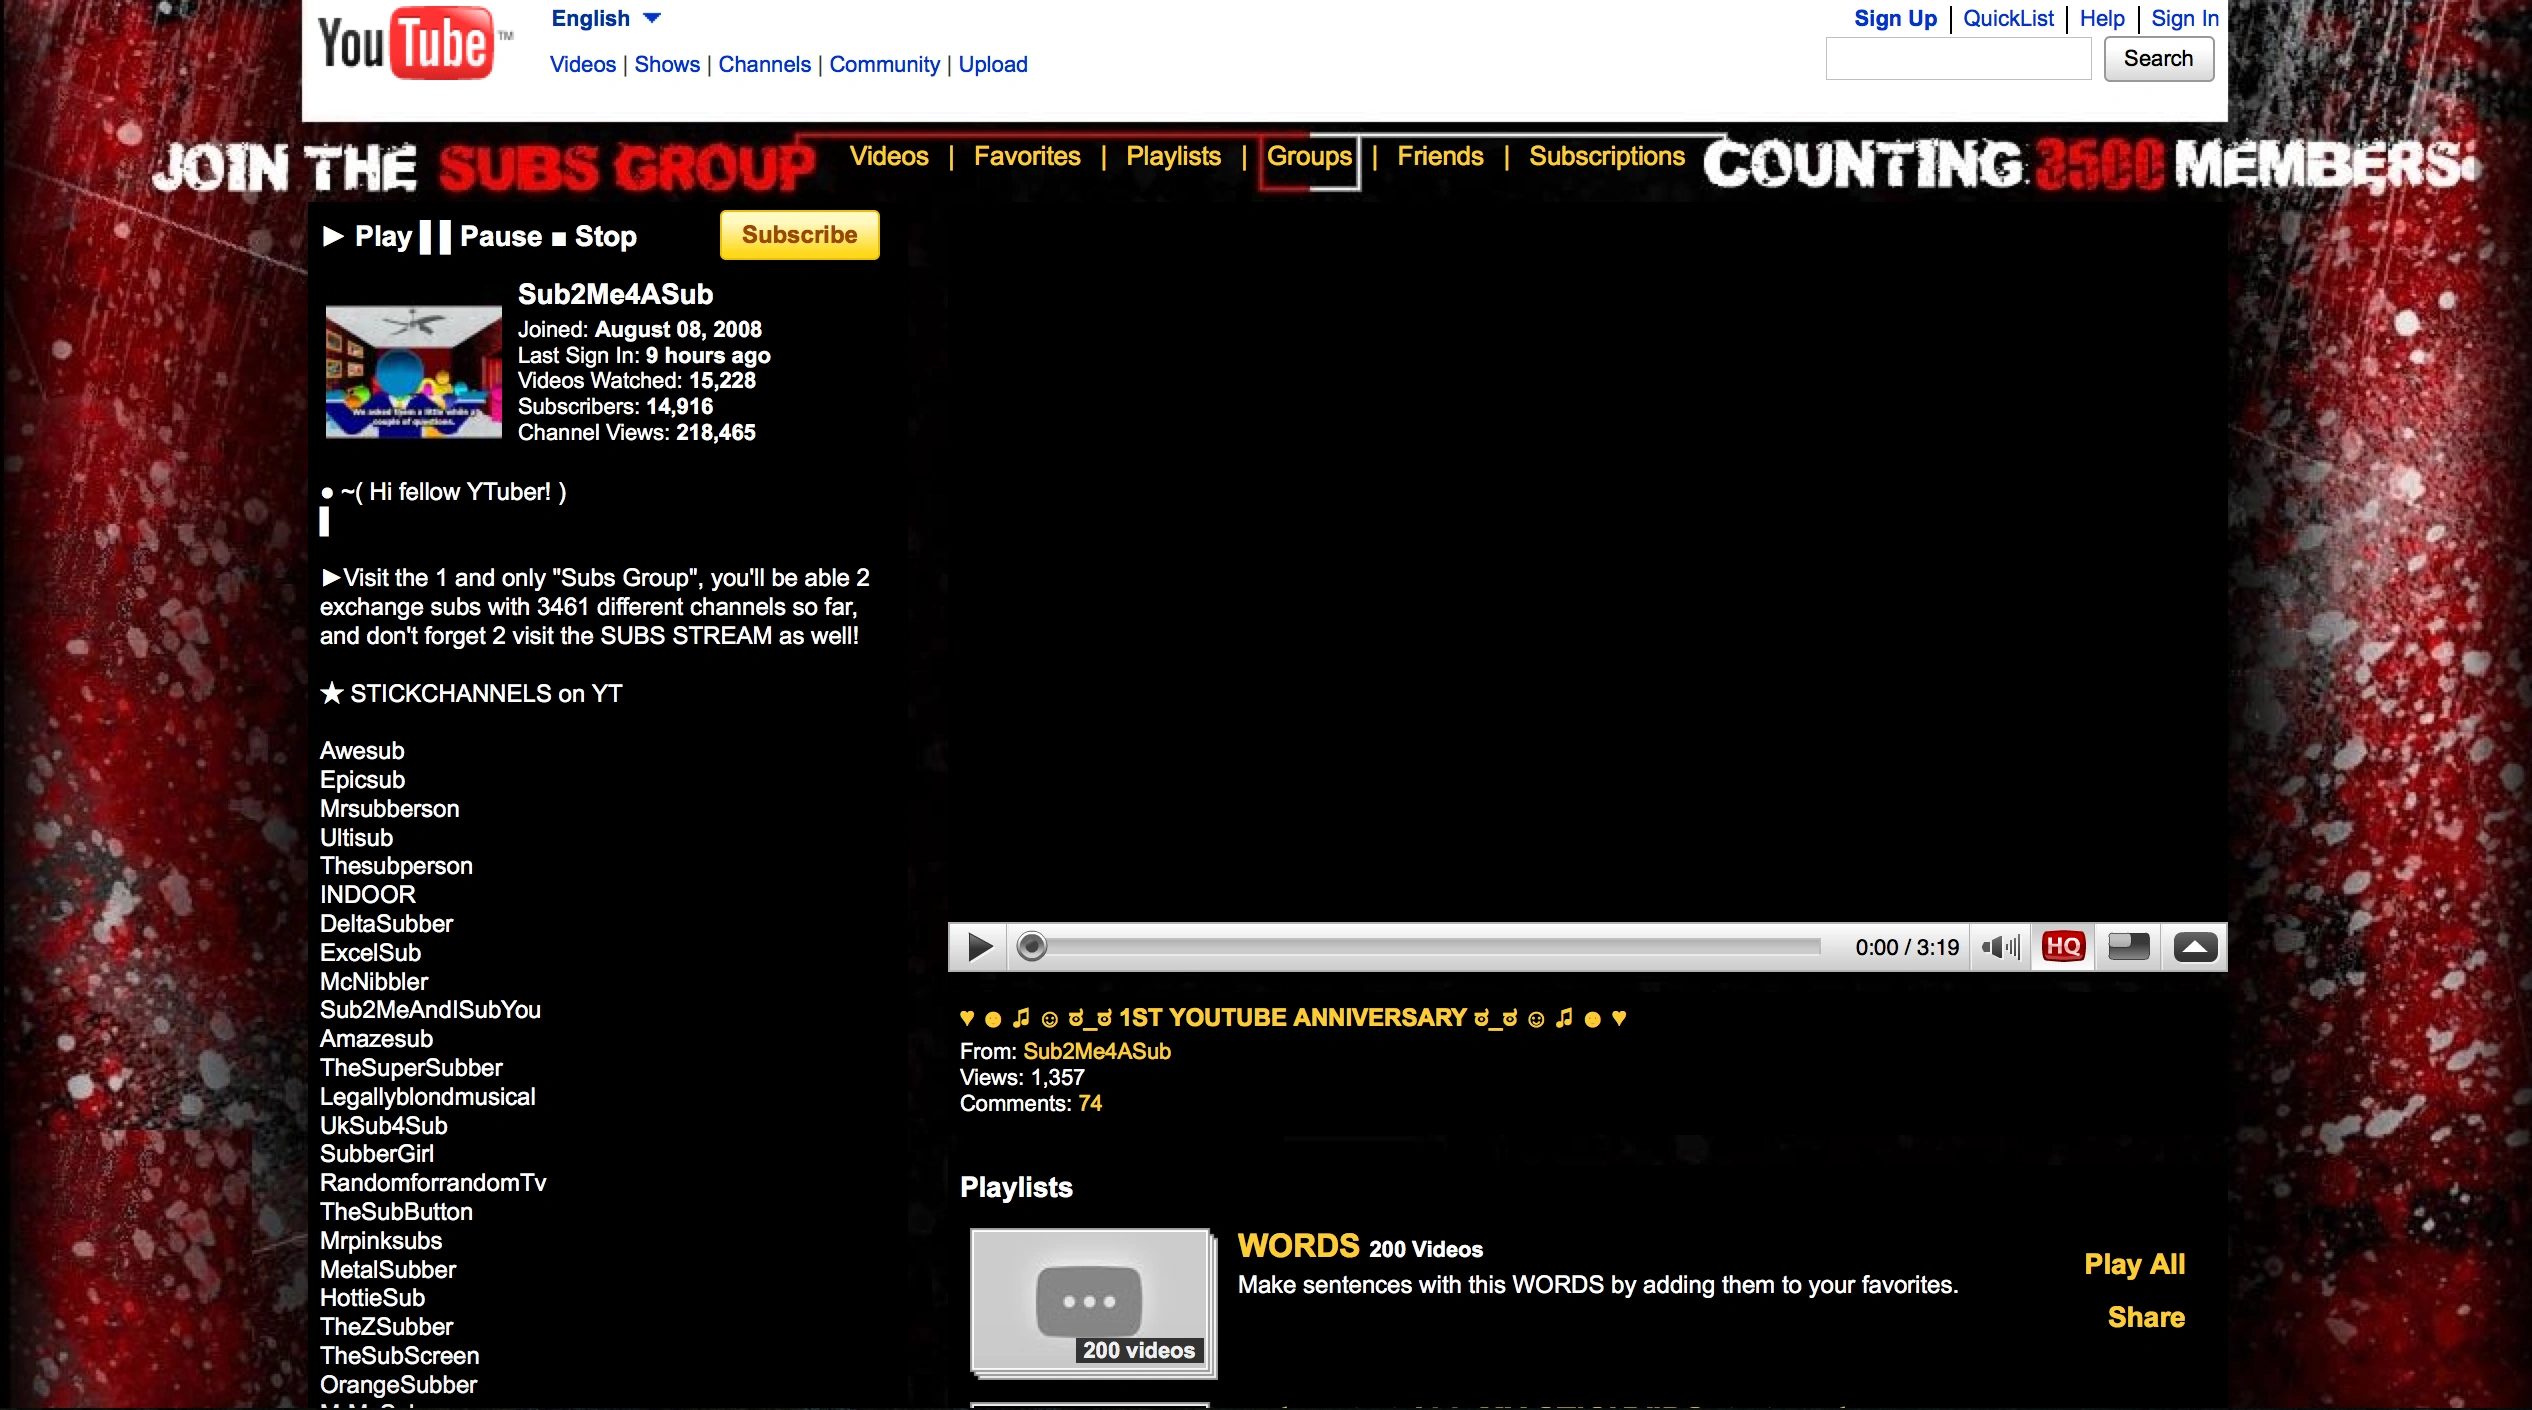Mute the video volume icon
2532x1410 pixels.
(2000, 947)
